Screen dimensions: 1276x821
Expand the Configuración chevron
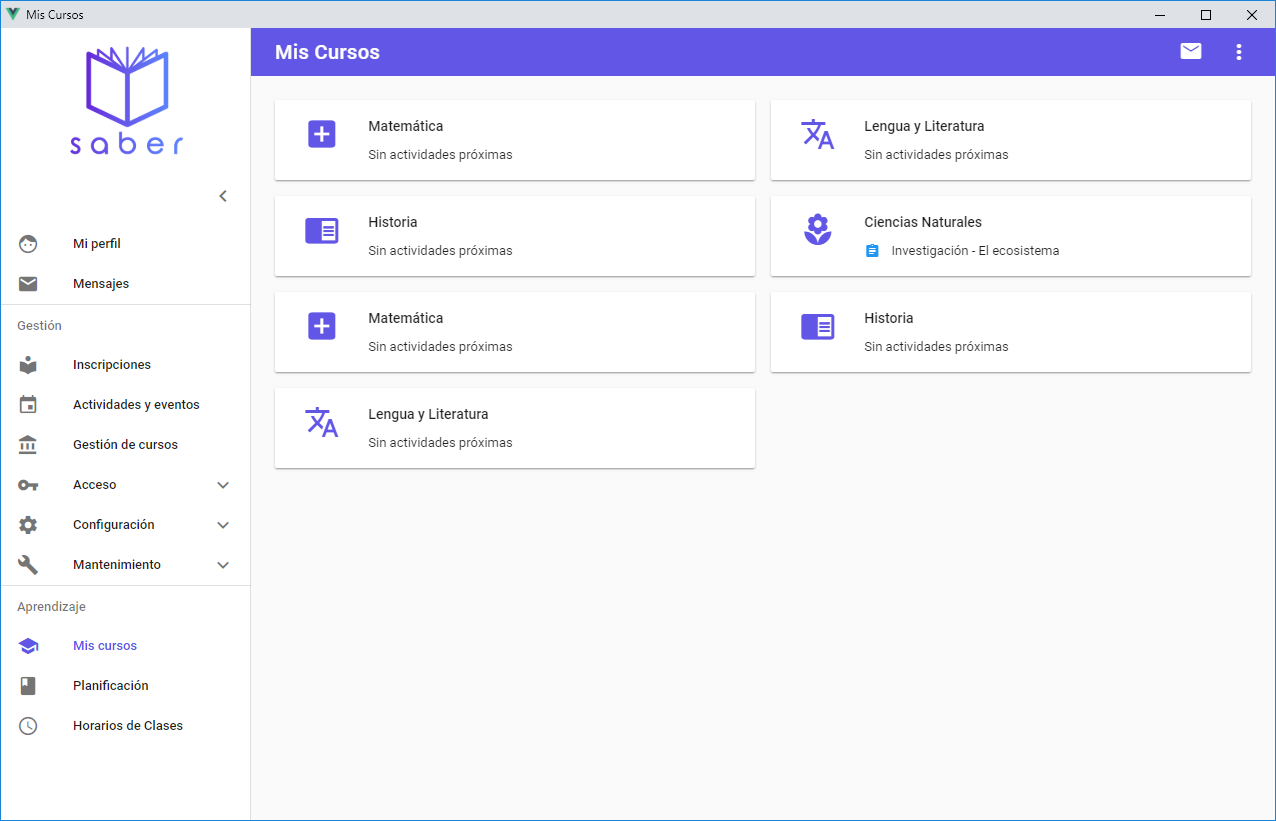pos(223,525)
